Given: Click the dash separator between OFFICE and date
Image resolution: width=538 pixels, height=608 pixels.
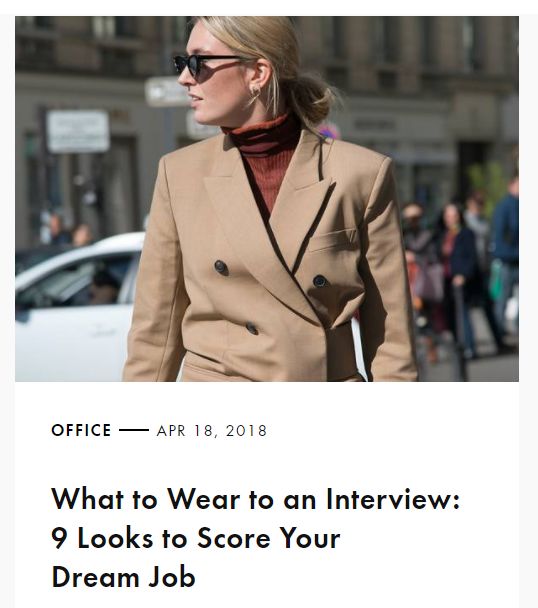Looking at the screenshot, I should click(x=134, y=430).
